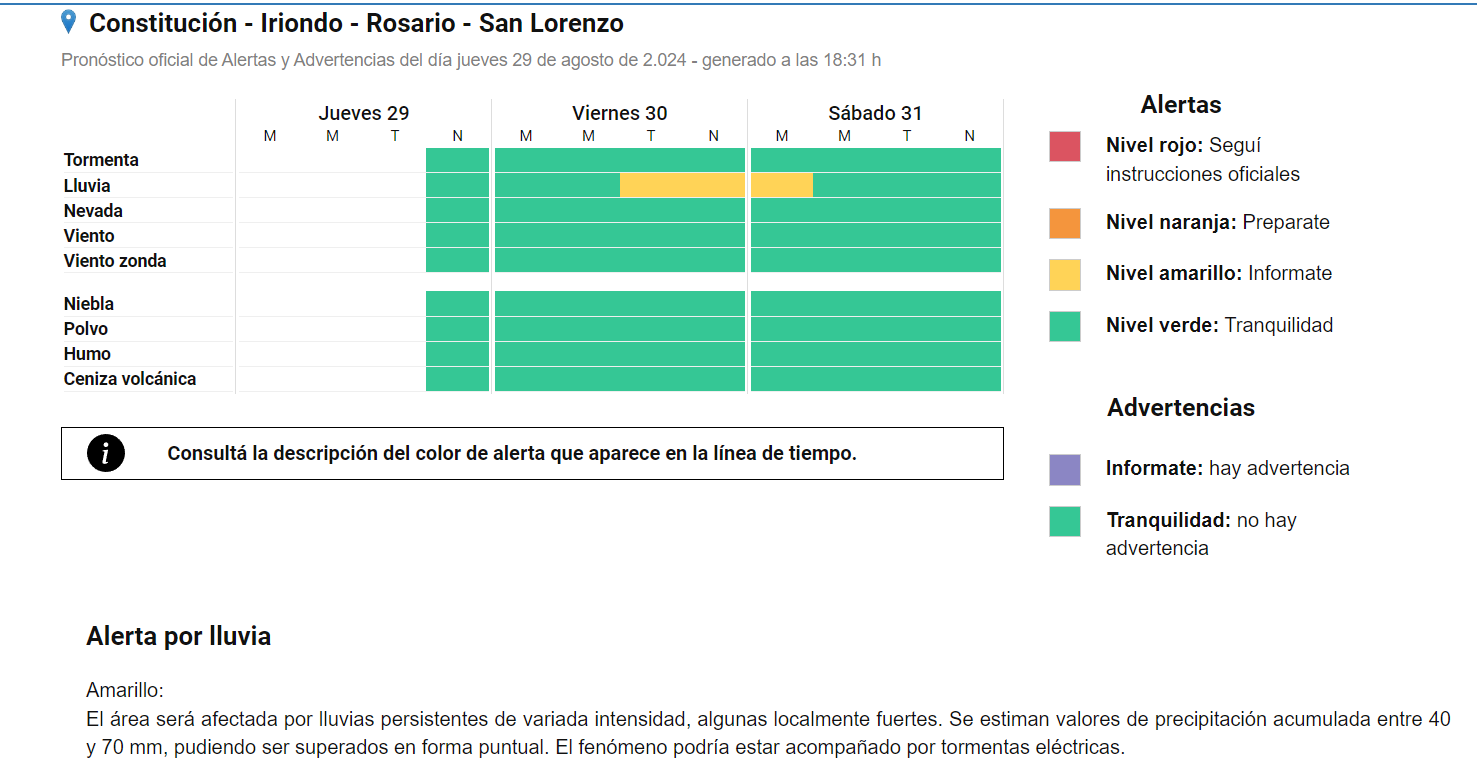Click the Tormenta row label
The image size is (1477, 775).
[x=101, y=160]
